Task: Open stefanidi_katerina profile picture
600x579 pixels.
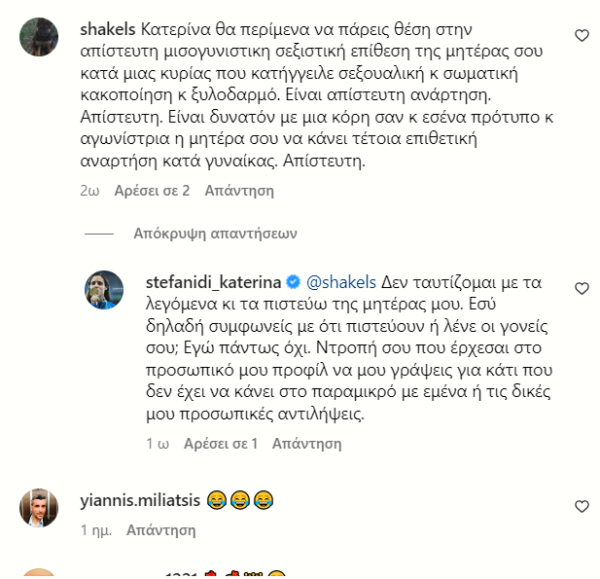Action: click(103, 290)
